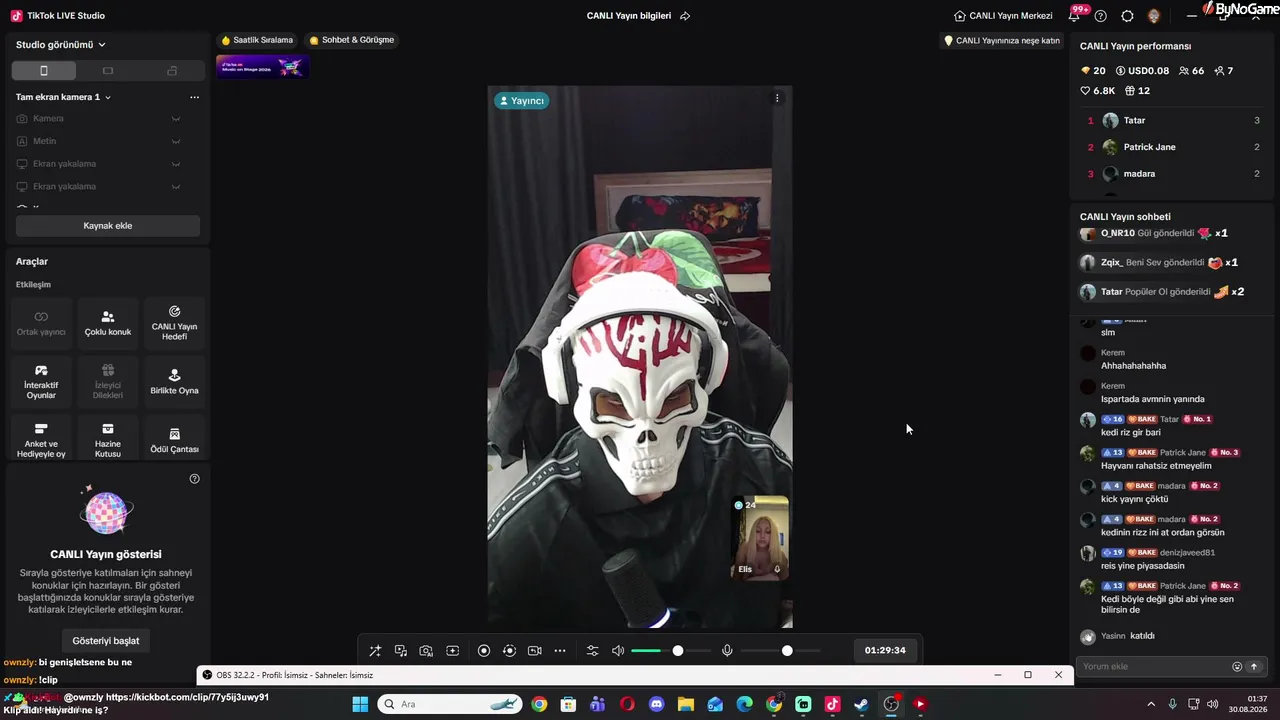
Task: Click the Windows taskbar search box
Action: pos(451,704)
